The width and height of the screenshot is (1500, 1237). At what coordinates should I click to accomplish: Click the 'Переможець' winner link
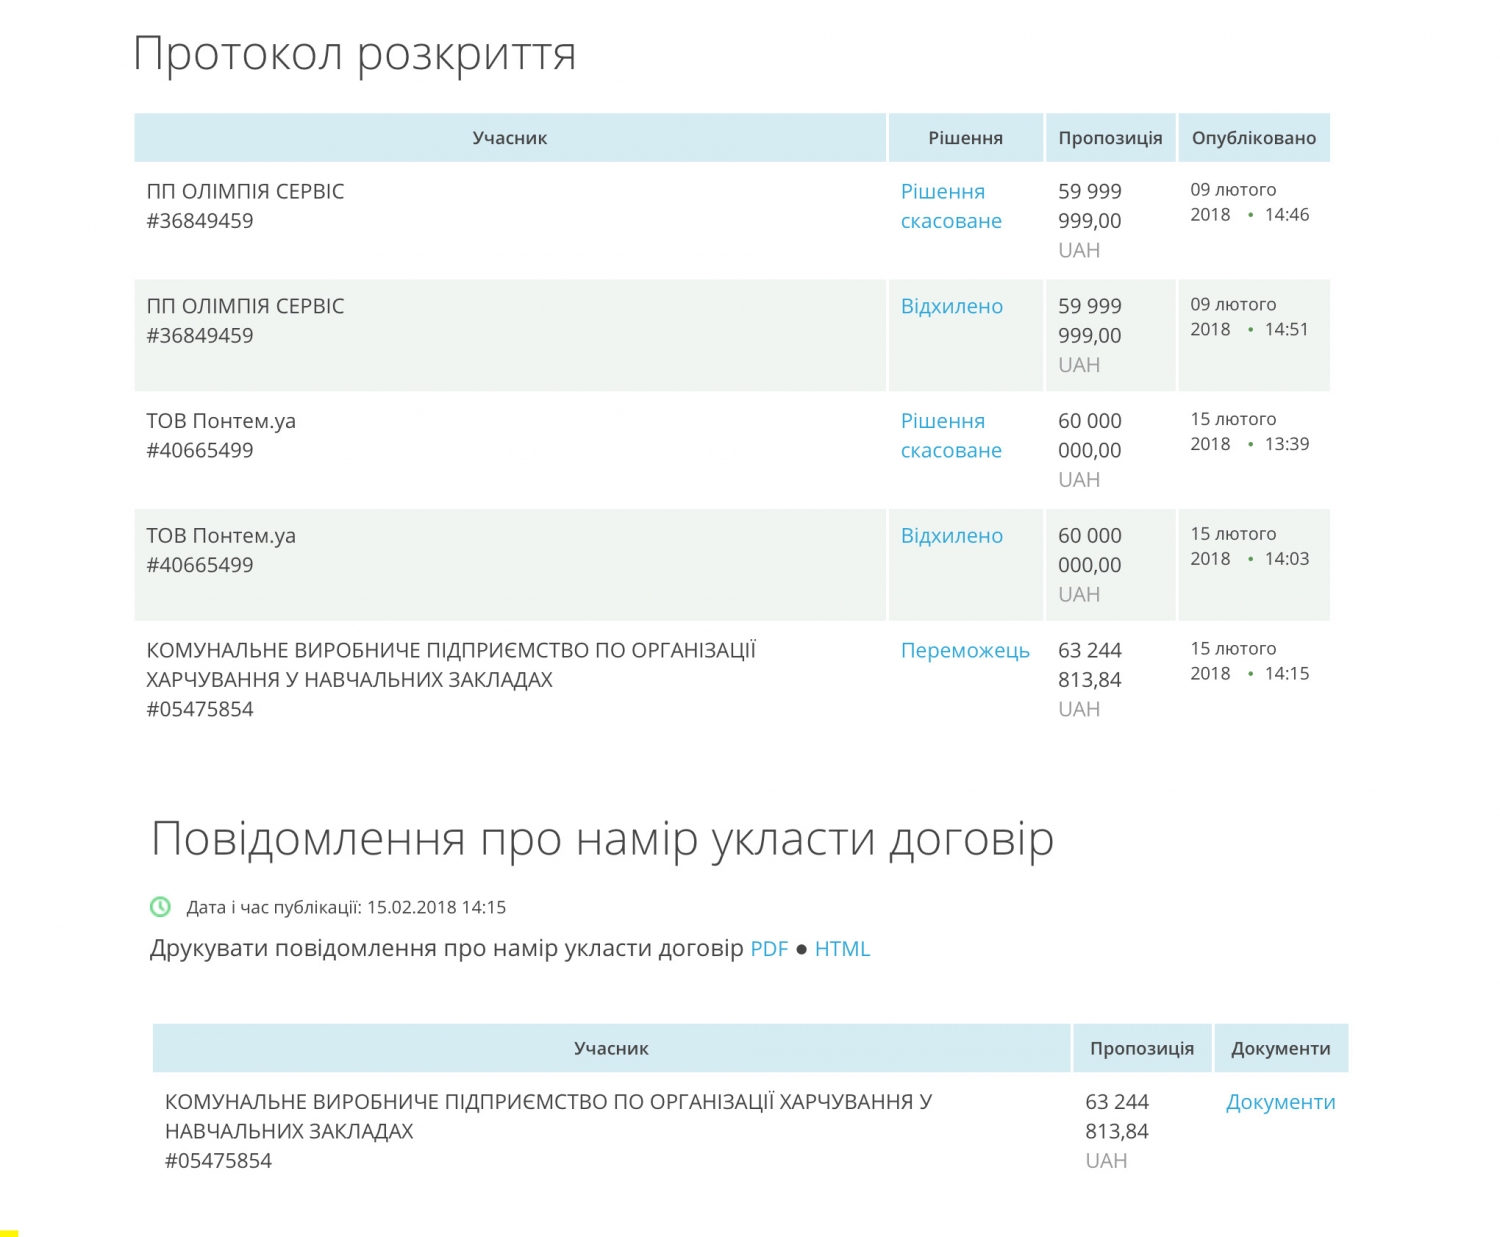(x=964, y=651)
